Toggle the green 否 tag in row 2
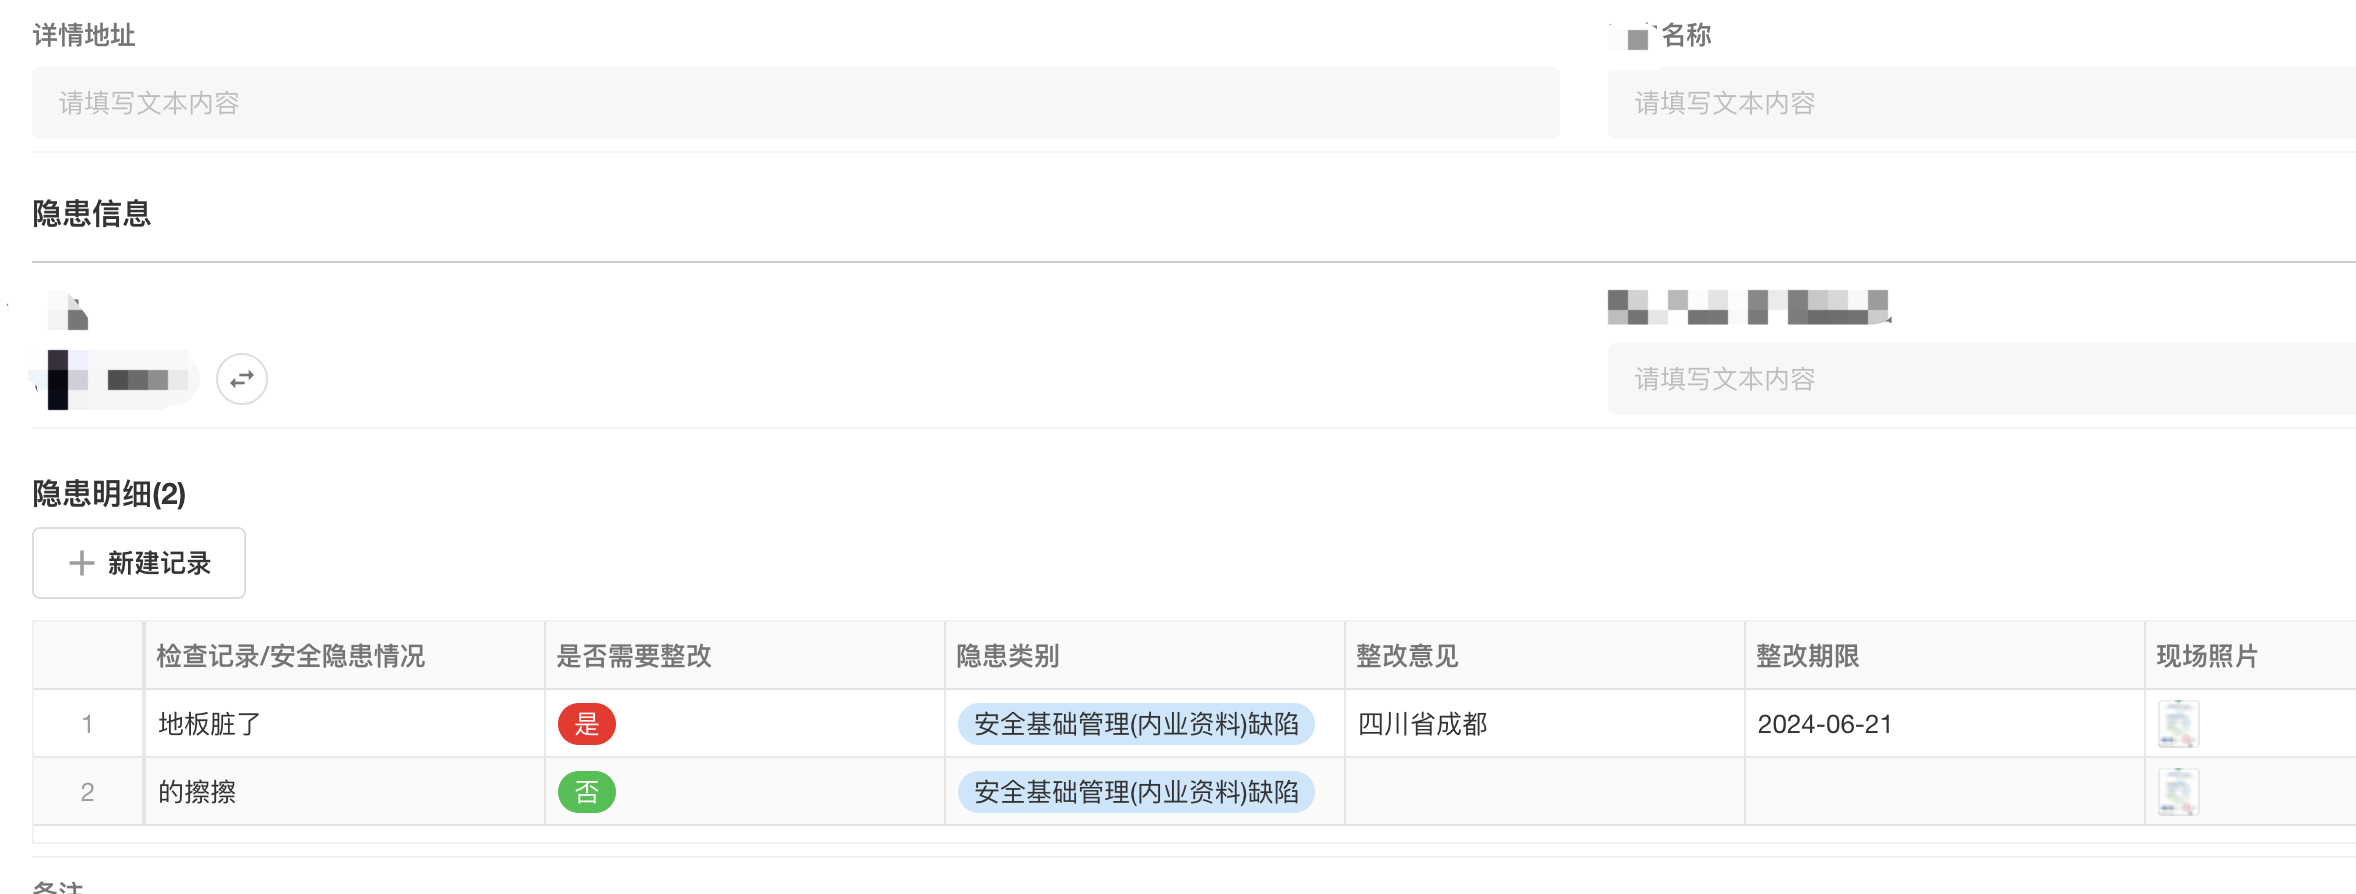 pos(587,791)
